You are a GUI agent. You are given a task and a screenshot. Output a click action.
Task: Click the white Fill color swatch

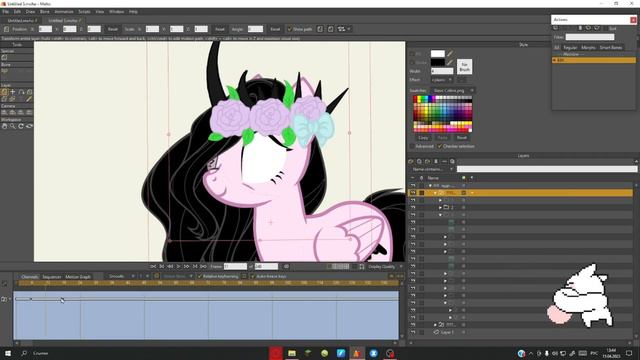coord(438,54)
